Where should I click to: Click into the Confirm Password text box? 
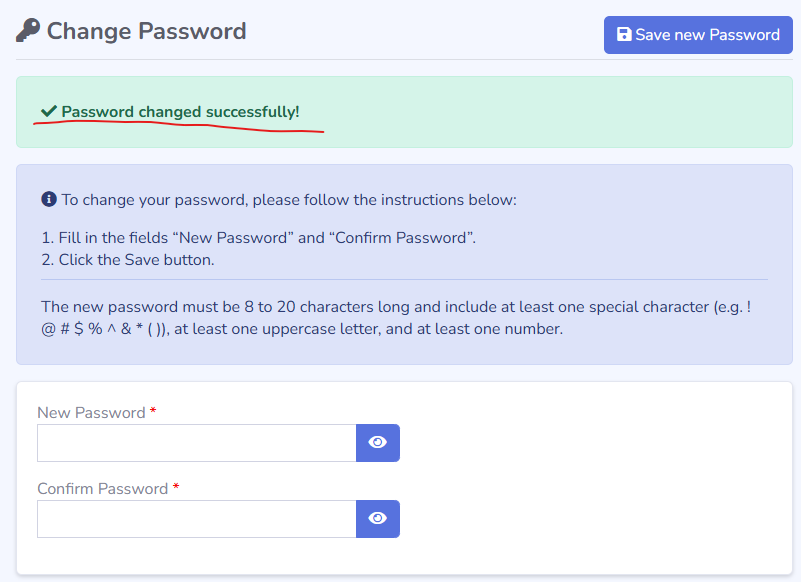coord(196,519)
